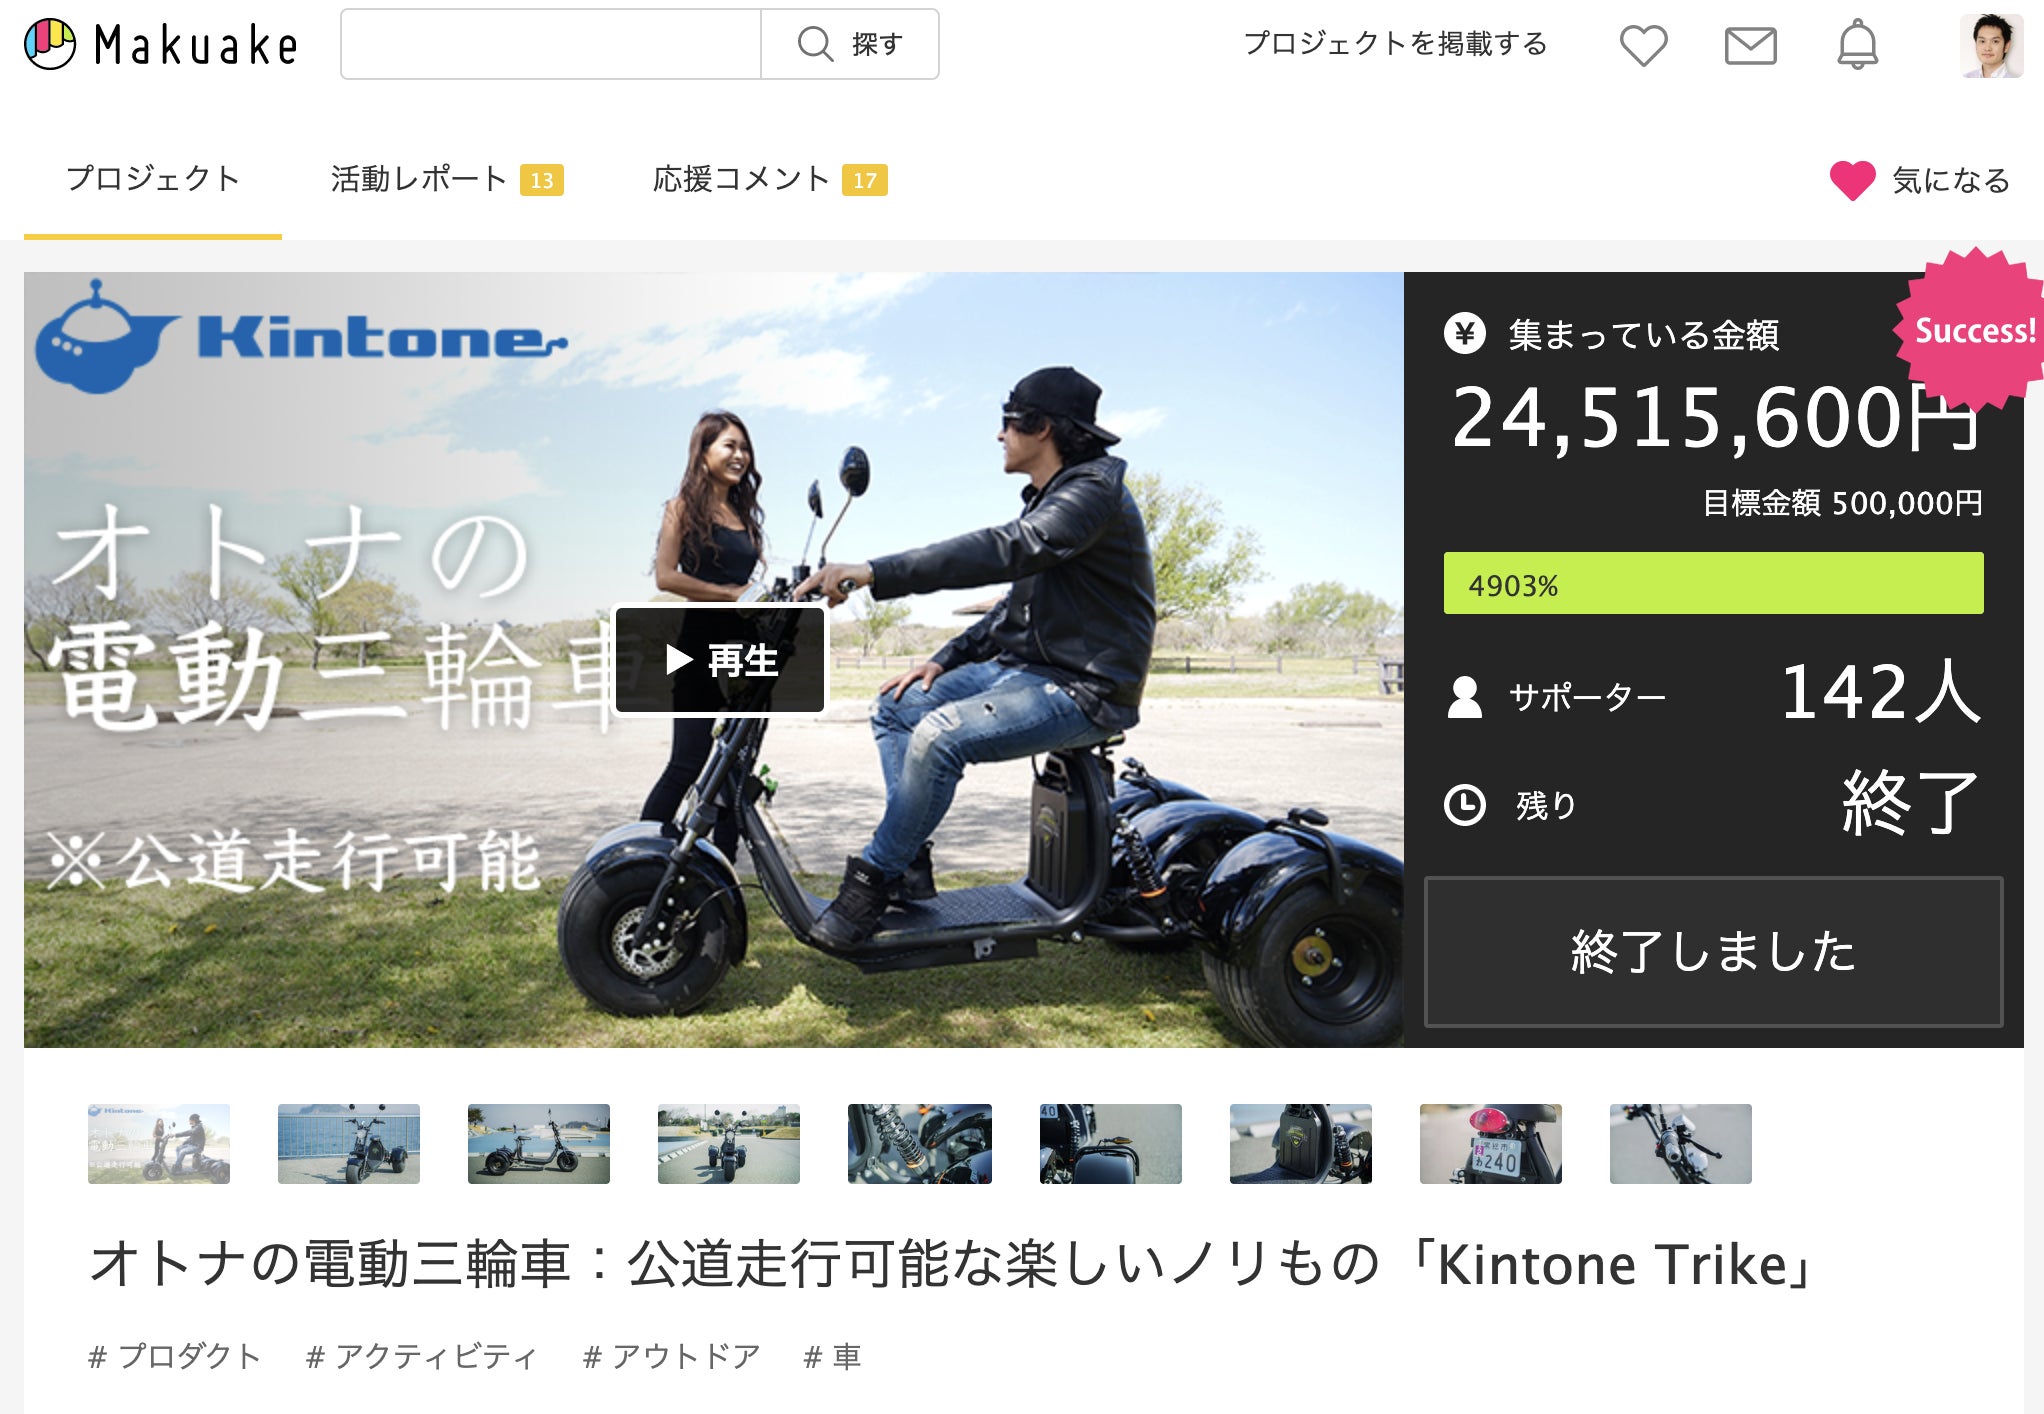Open notifications via the bell icon
This screenshot has height=1414, width=2044.
click(x=1857, y=46)
